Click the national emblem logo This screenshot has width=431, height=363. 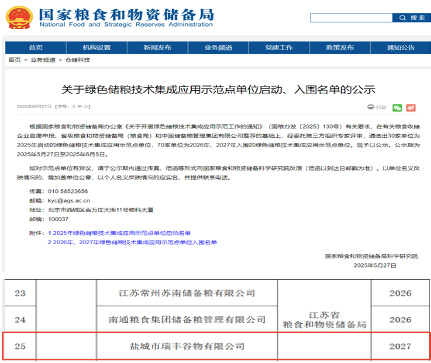(x=20, y=17)
